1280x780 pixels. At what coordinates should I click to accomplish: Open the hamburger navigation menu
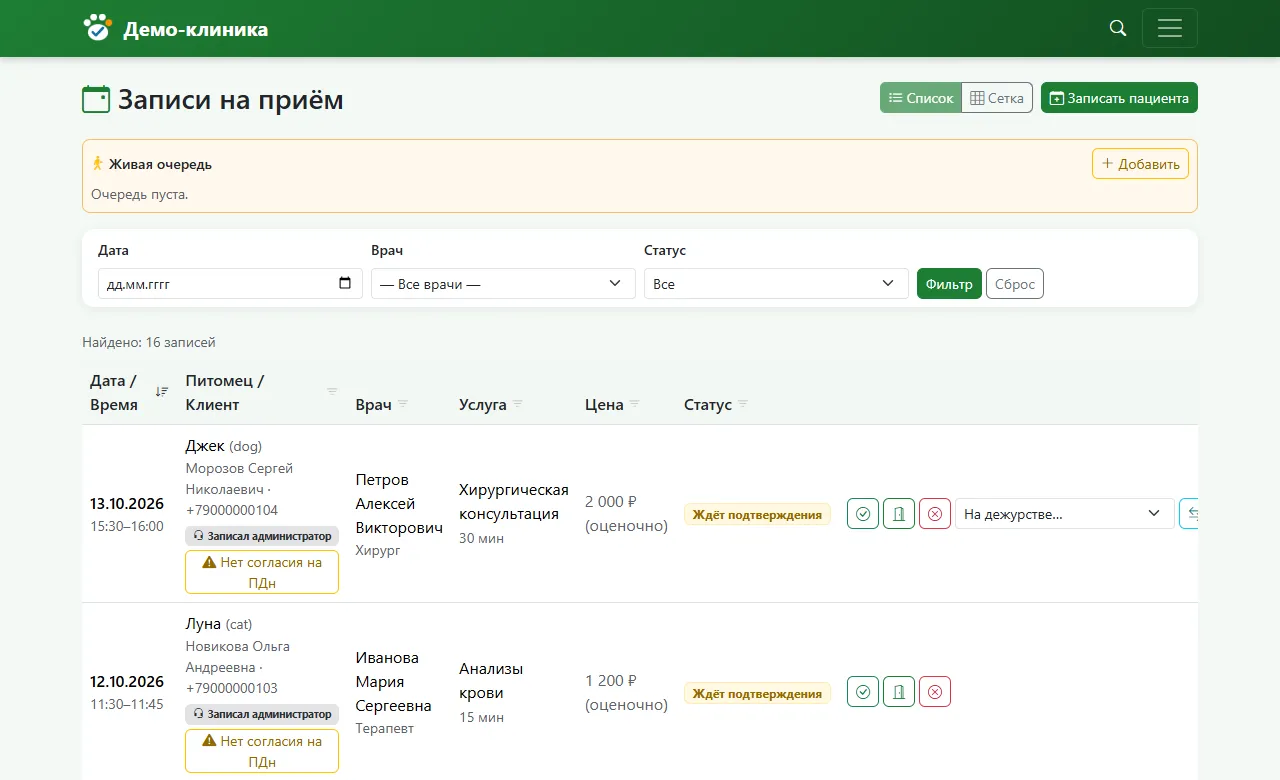pos(1170,28)
